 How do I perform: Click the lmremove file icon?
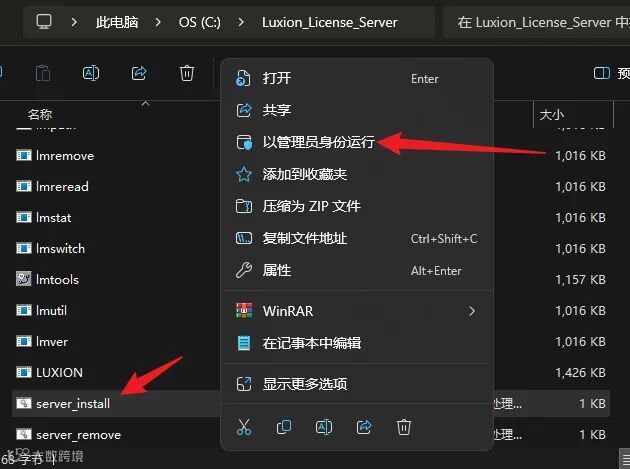click(24, 155)
